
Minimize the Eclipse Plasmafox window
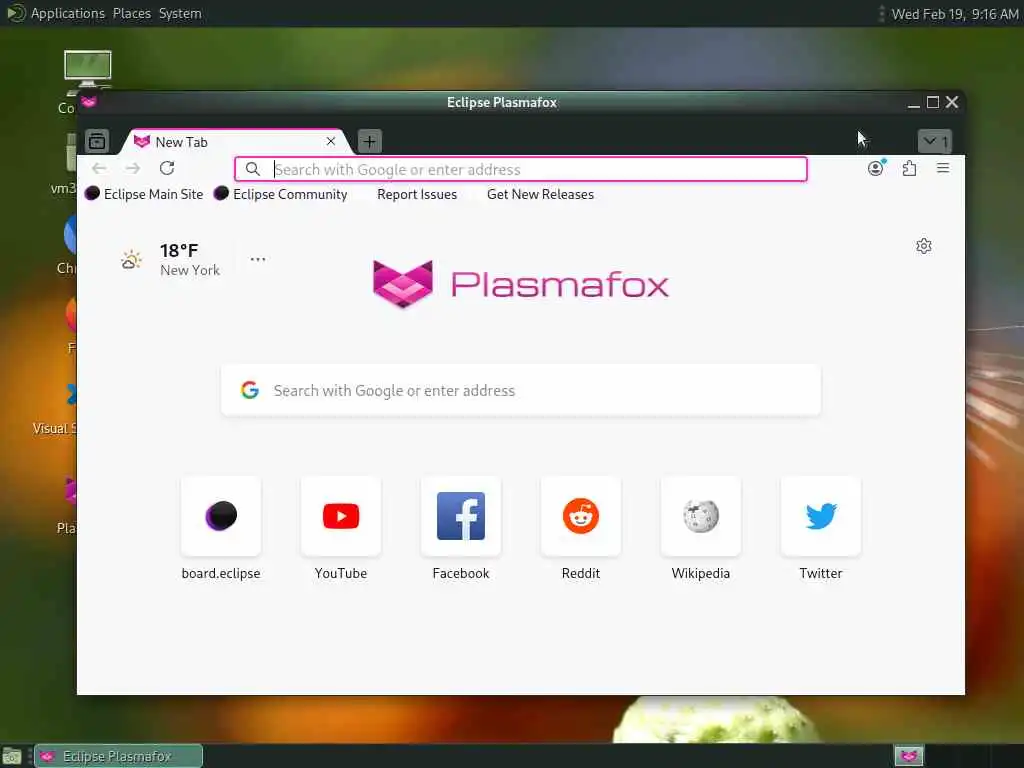click(914, 103)
